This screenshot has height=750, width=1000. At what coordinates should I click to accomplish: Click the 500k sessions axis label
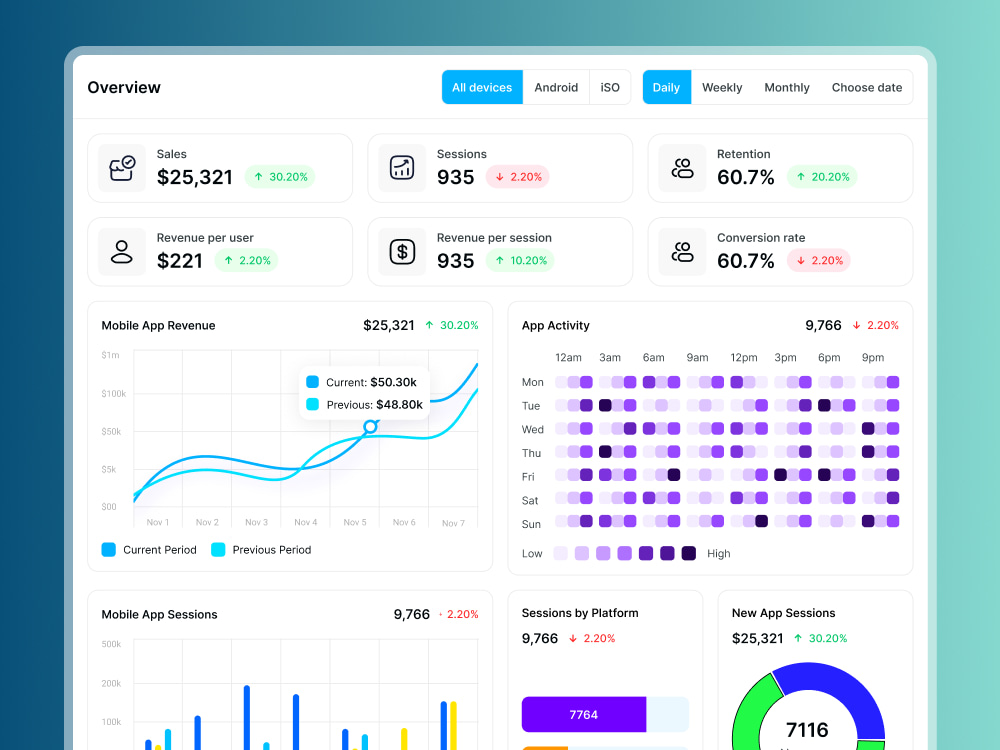(111, 644)
